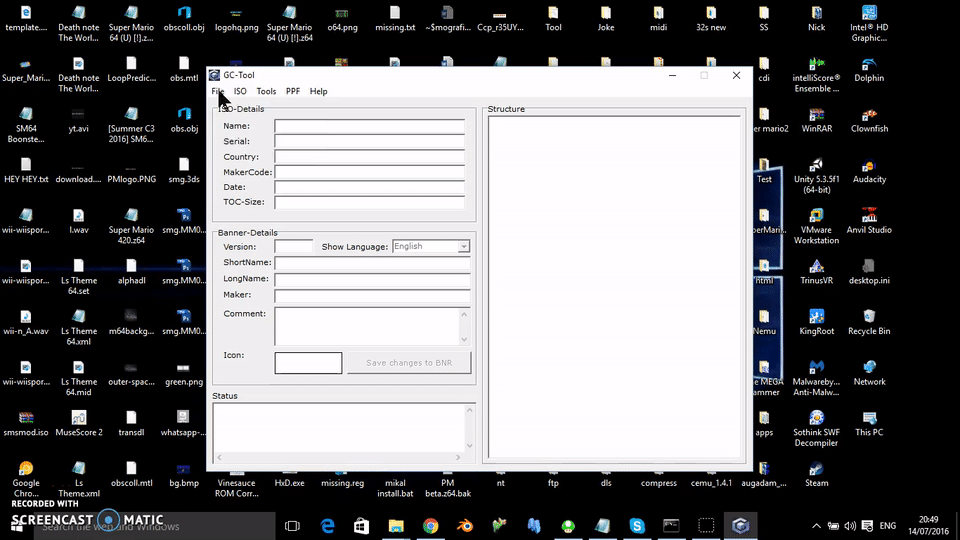Open the ISO menu
Screen dimensions: 960x540
240,91
